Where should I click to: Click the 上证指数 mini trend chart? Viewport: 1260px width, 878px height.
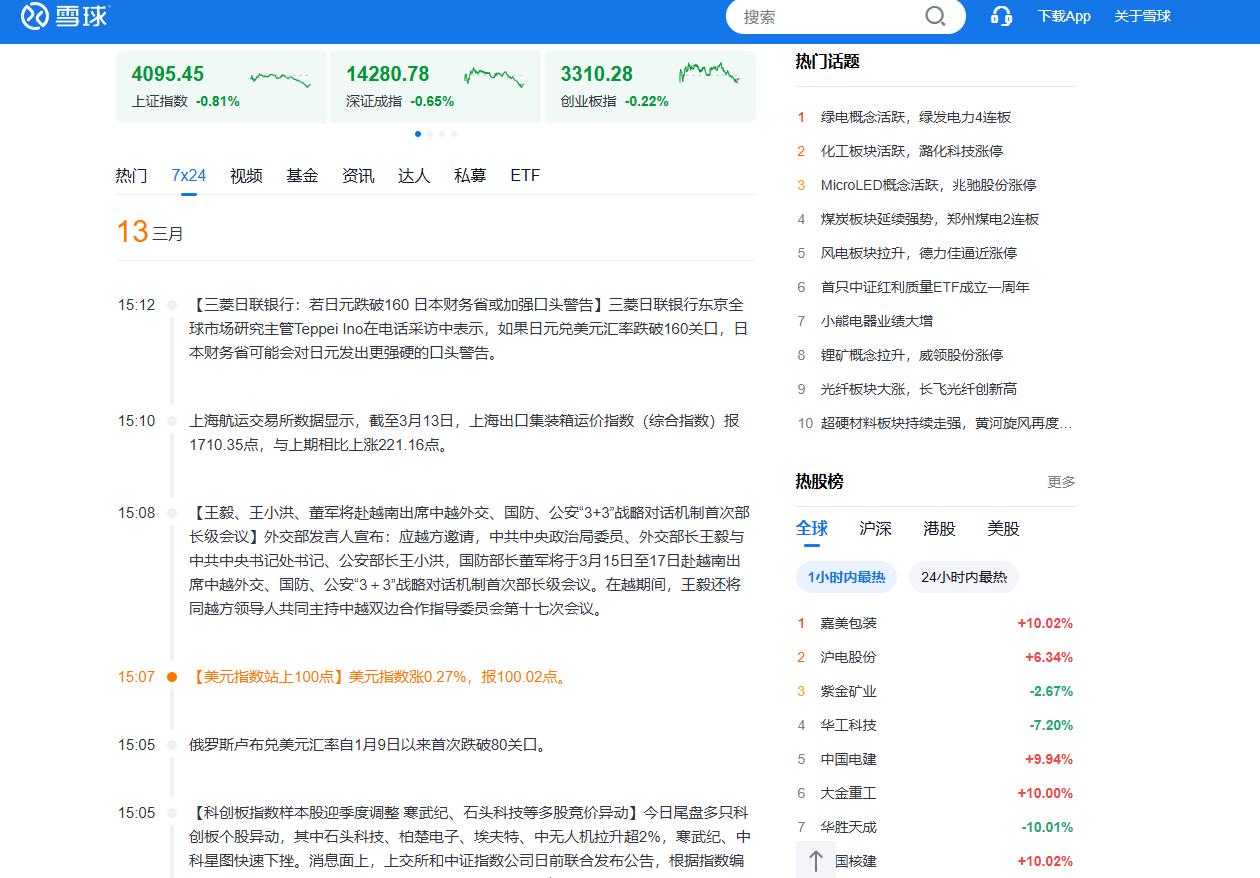pyautogui.click(x=281, y=77)
